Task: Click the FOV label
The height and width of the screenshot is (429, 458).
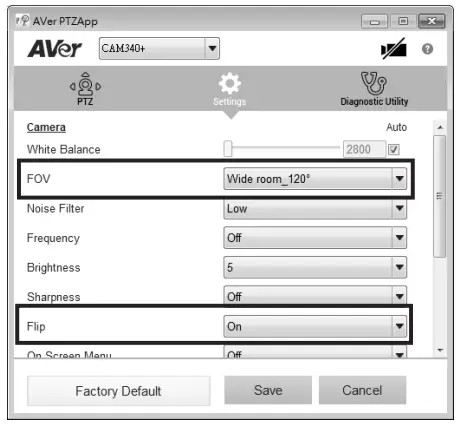Action: (x=38, y=179)
